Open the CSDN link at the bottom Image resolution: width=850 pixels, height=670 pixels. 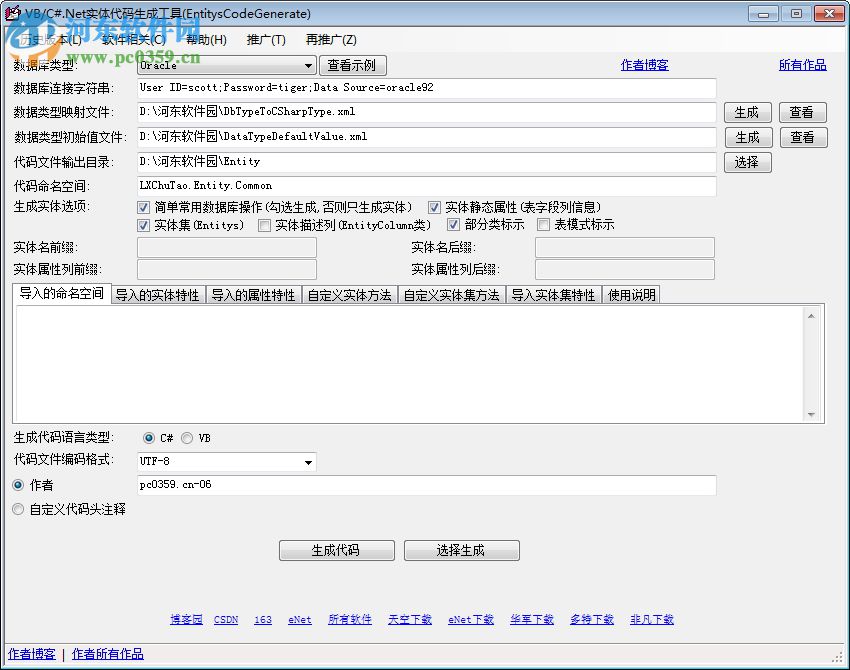226,619
